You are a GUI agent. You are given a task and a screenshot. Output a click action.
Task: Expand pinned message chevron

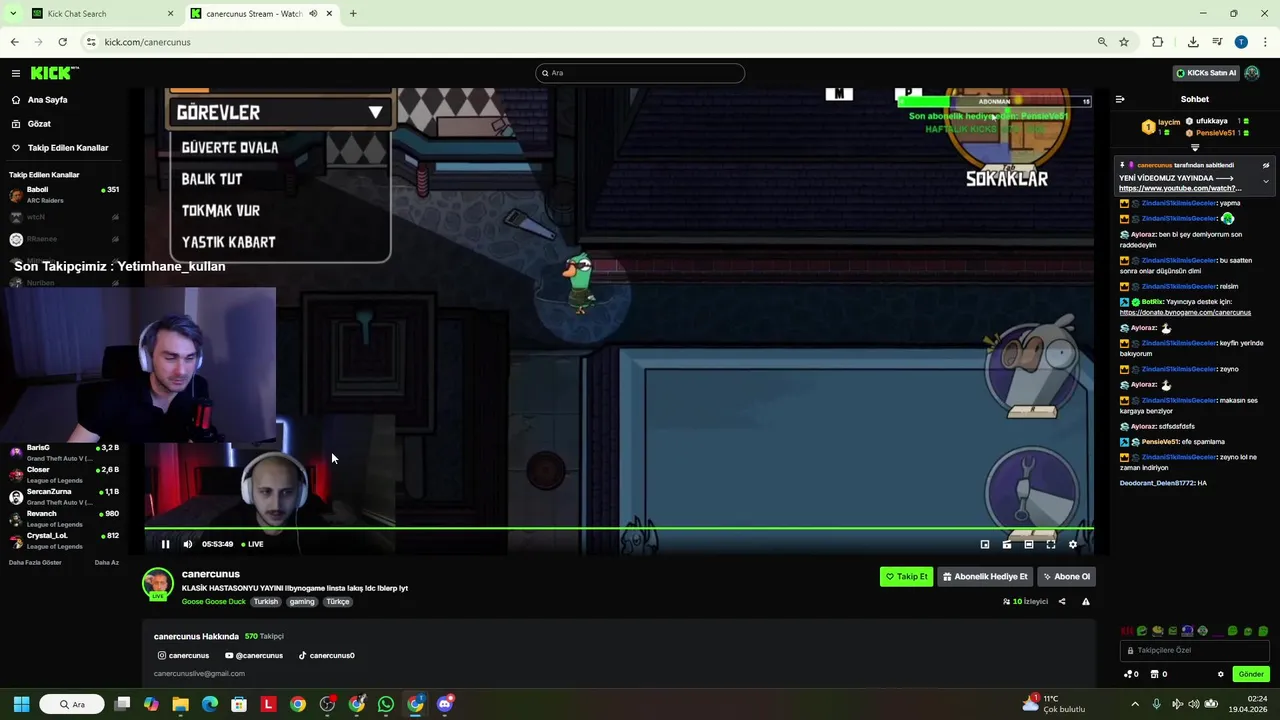pyautogui.click(x=1266, y=181)
